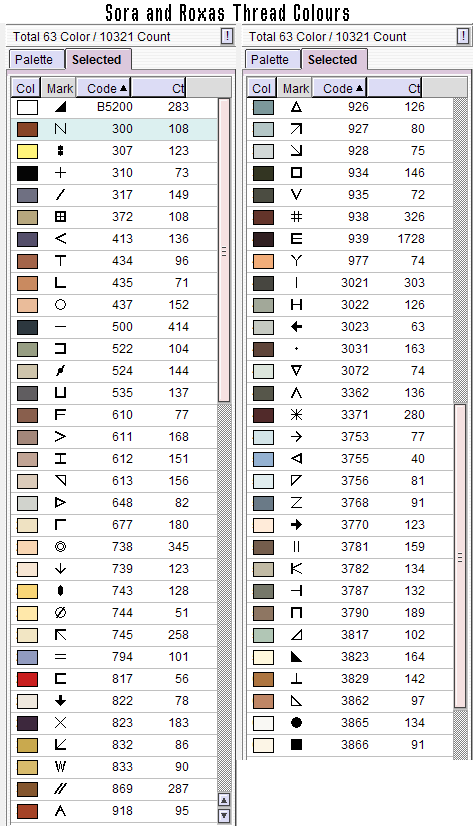Image resolution: width=474 pixels, height=826 pixels.
Task: Click the bold left arrow mark for 3023
Action: coord(297,327)
